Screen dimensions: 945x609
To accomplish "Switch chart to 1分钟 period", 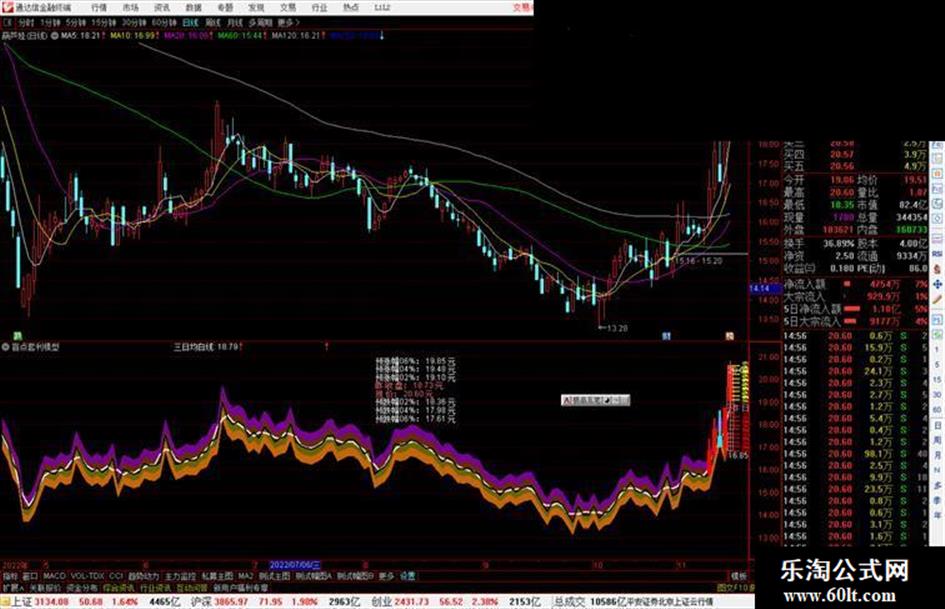I will 50,22.
